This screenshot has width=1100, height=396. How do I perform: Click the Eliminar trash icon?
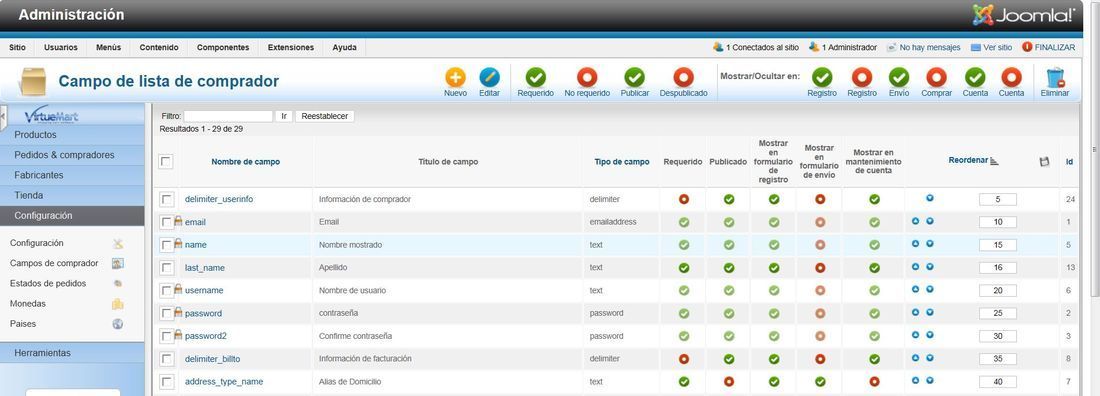(1055, 77)
